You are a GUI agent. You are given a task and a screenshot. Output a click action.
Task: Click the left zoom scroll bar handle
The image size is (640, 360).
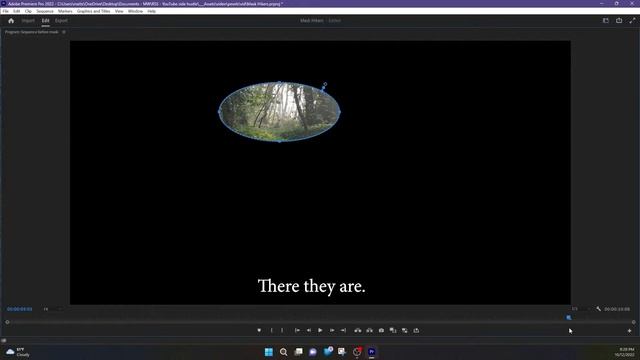(x=7, y=322)
